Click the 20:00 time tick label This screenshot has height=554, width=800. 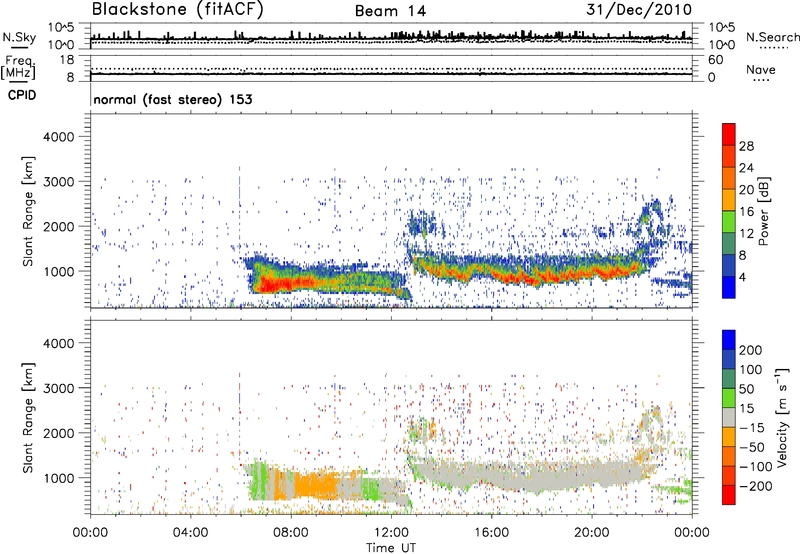[x=591, y=533]
